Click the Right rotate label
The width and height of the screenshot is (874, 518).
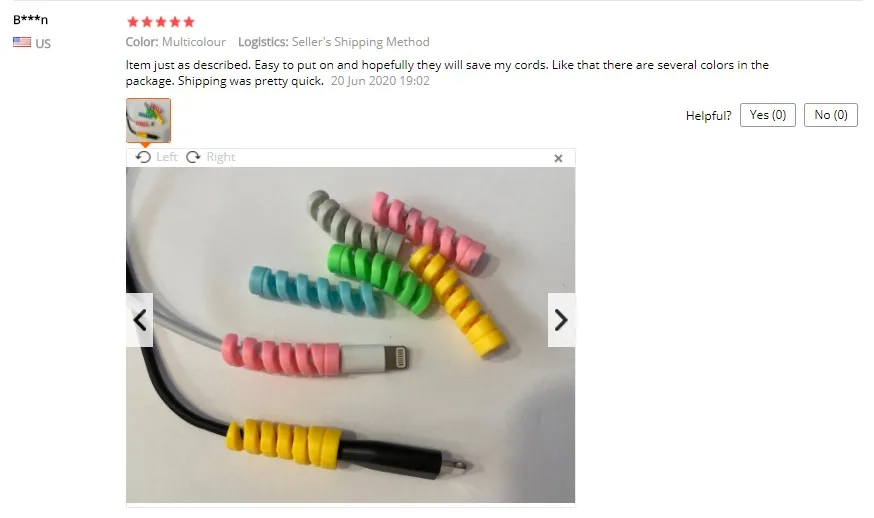click(x=221, y=157)
